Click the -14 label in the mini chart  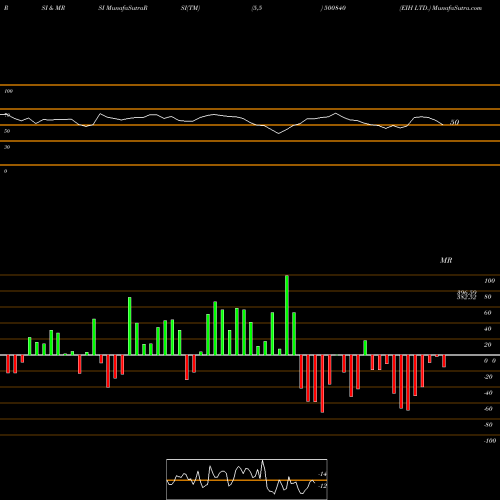pos(322,474)
